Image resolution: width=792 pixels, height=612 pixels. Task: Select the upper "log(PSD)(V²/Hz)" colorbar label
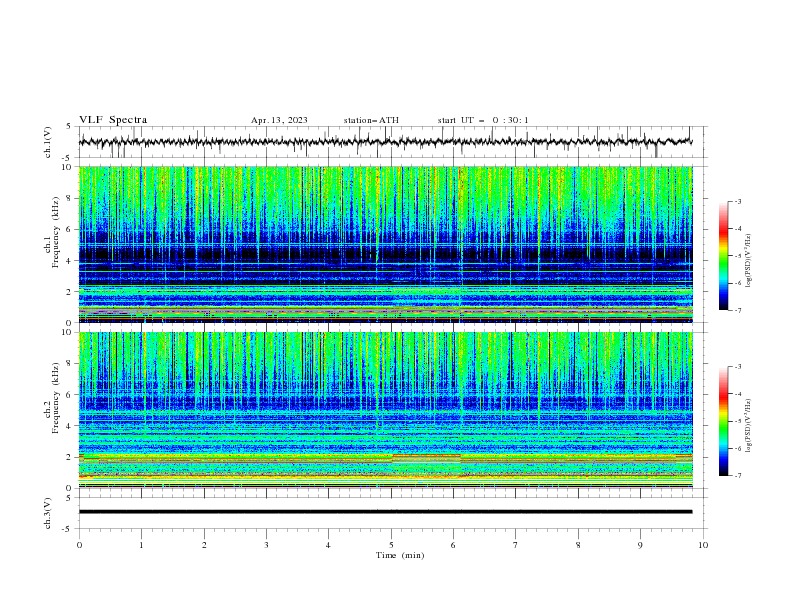(x=748, y=260)
